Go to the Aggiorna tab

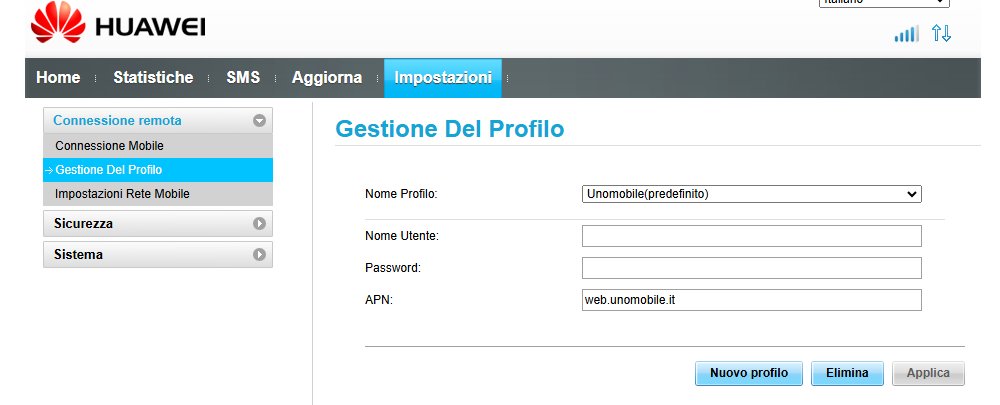(327, 78)
